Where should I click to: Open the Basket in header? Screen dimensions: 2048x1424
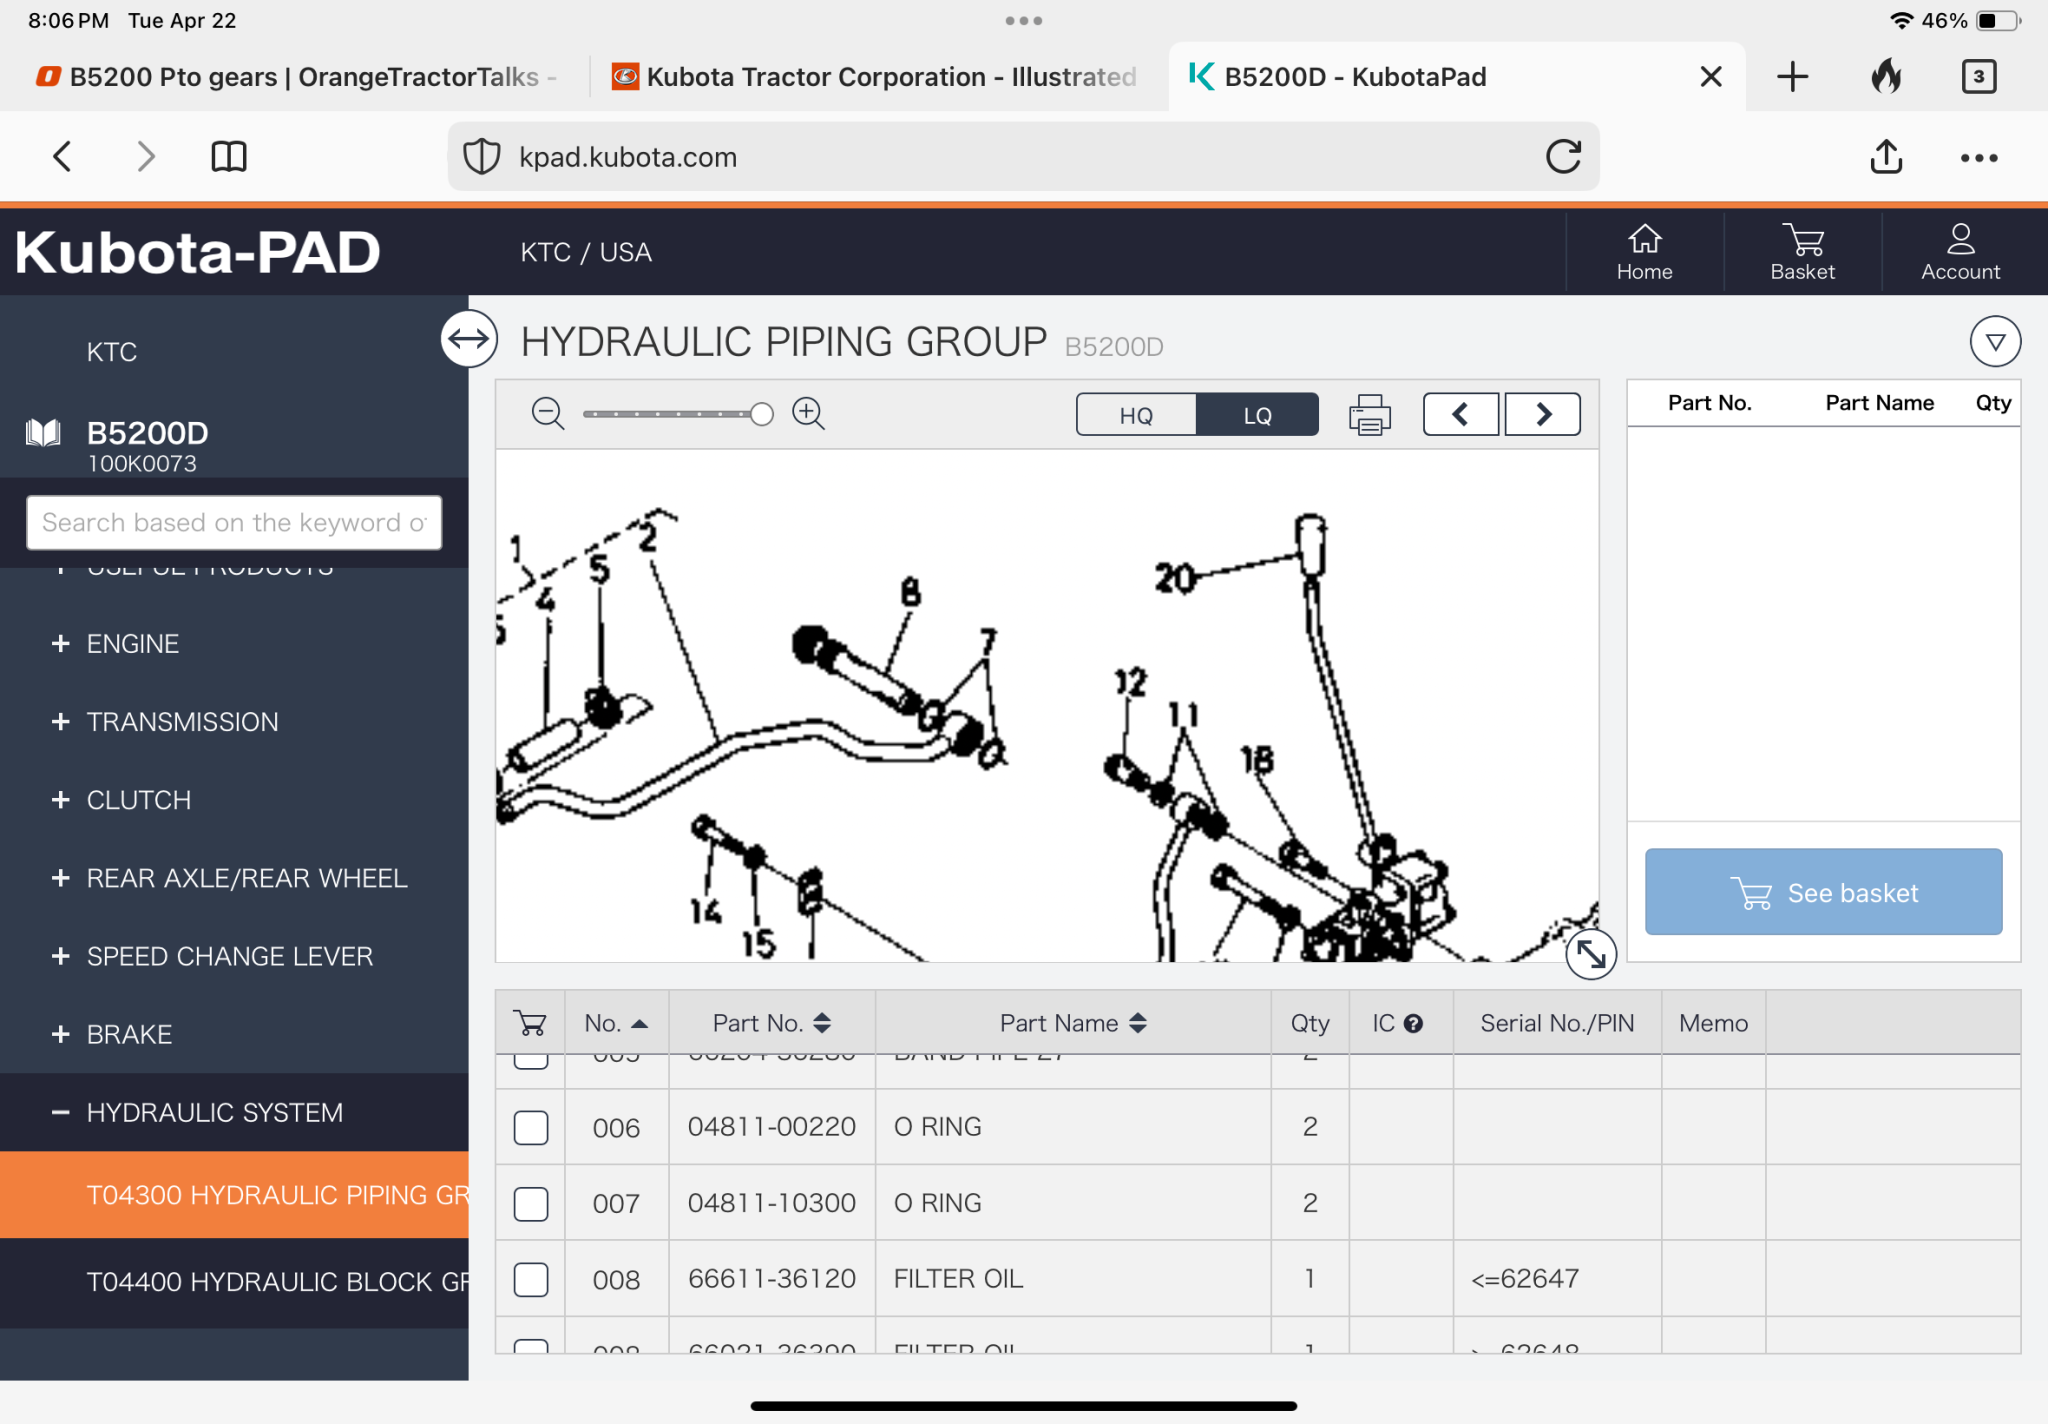1802,252
